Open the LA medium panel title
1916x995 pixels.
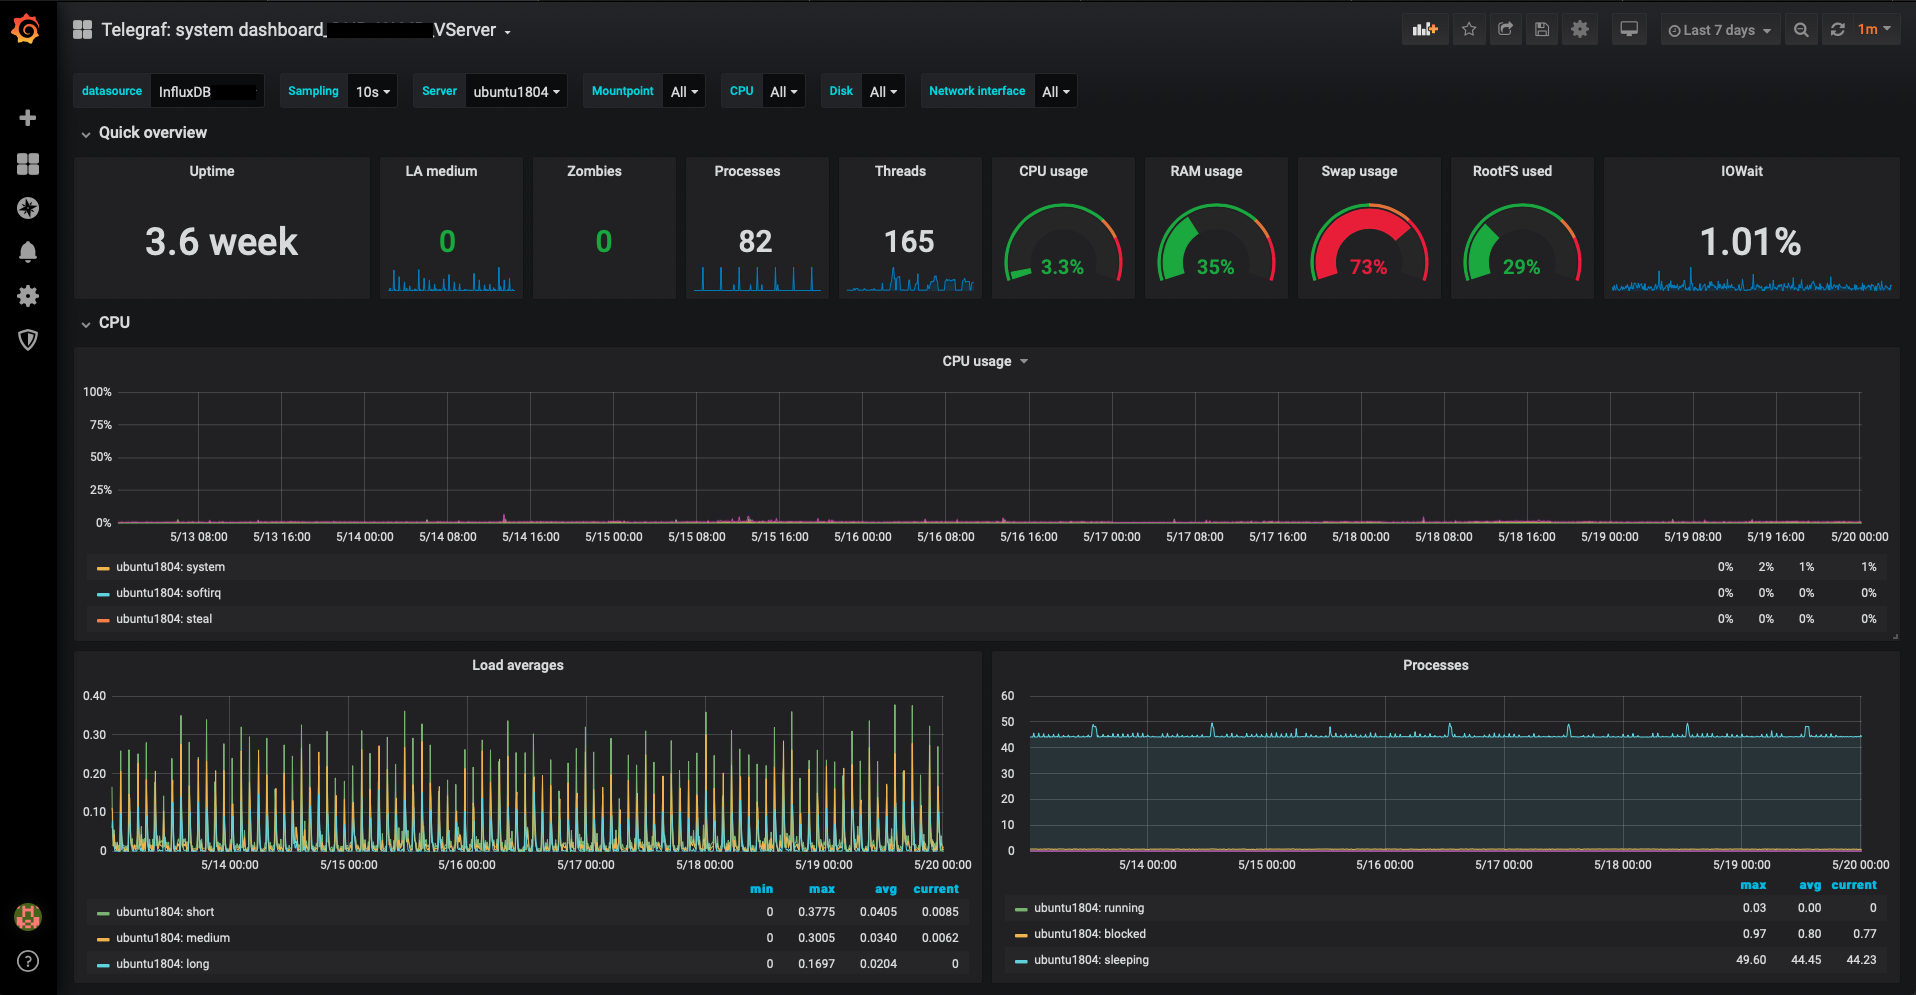441,171
